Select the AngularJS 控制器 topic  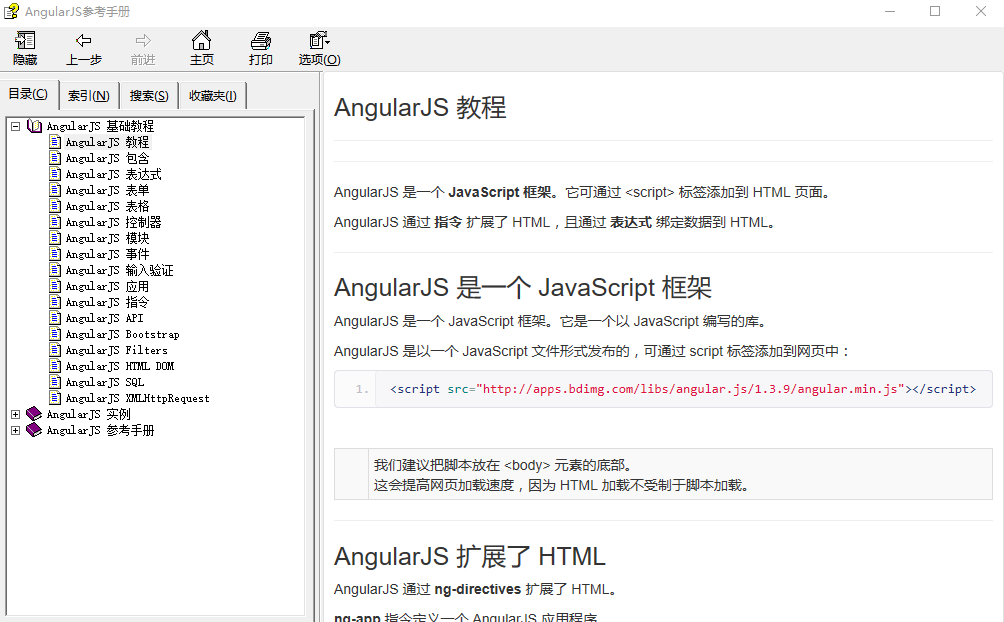pyautogui.click(x=113, y=221)
